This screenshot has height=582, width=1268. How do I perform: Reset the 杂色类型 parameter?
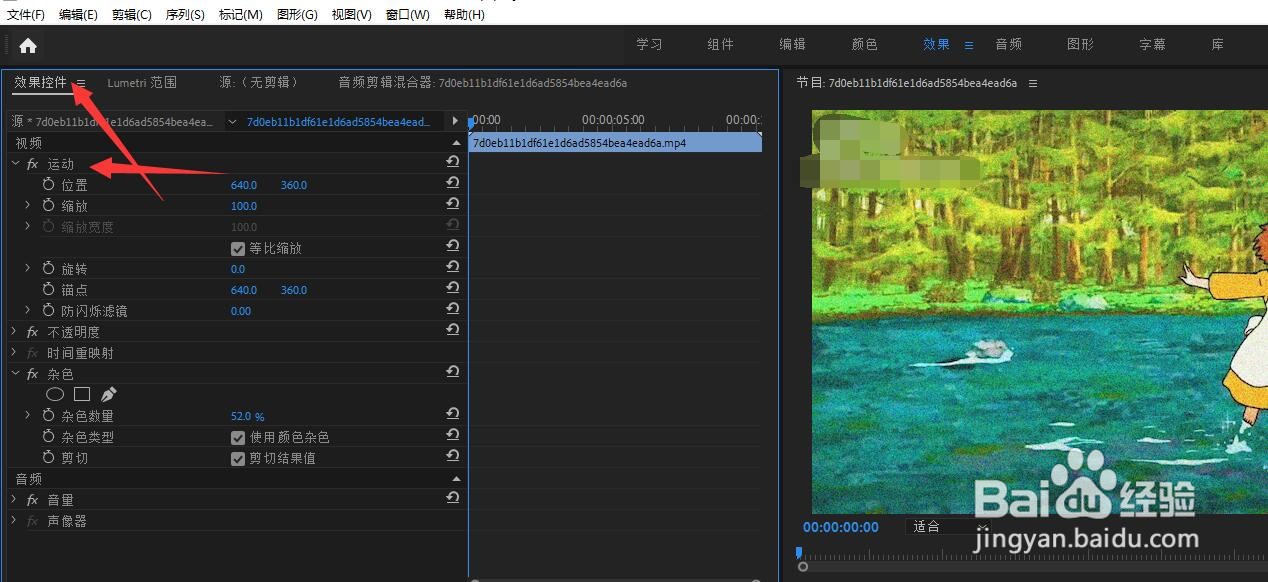453,435
